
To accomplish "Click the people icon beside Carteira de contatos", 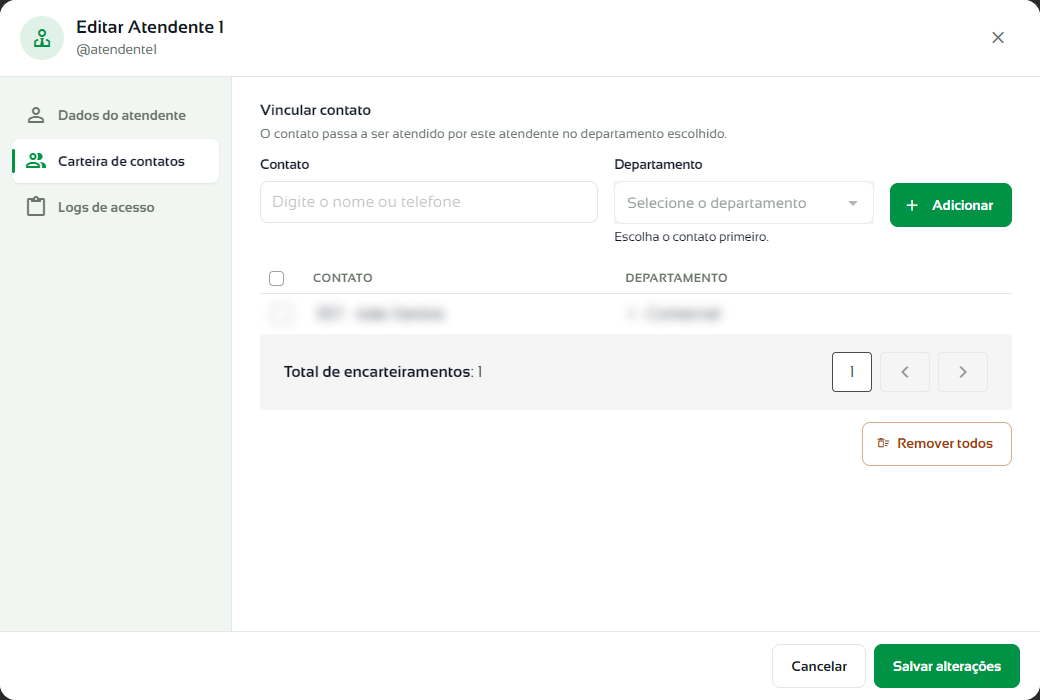I will point(36,161).
